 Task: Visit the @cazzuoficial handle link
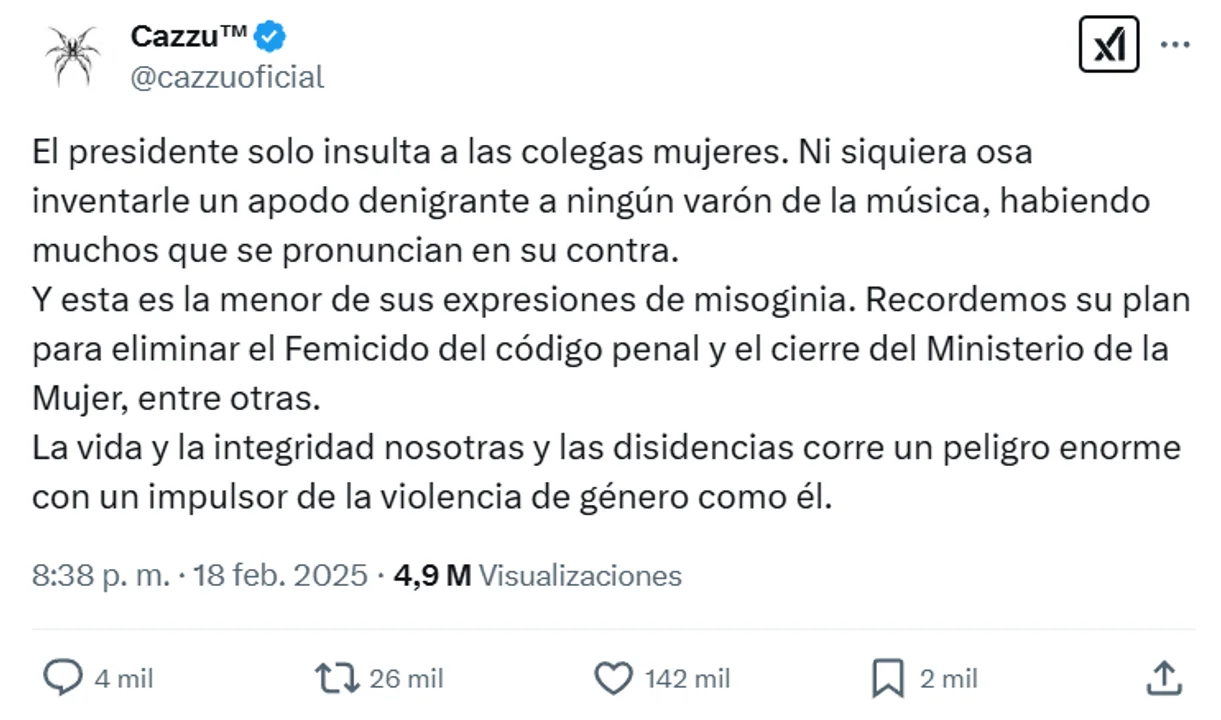point(227,77)
